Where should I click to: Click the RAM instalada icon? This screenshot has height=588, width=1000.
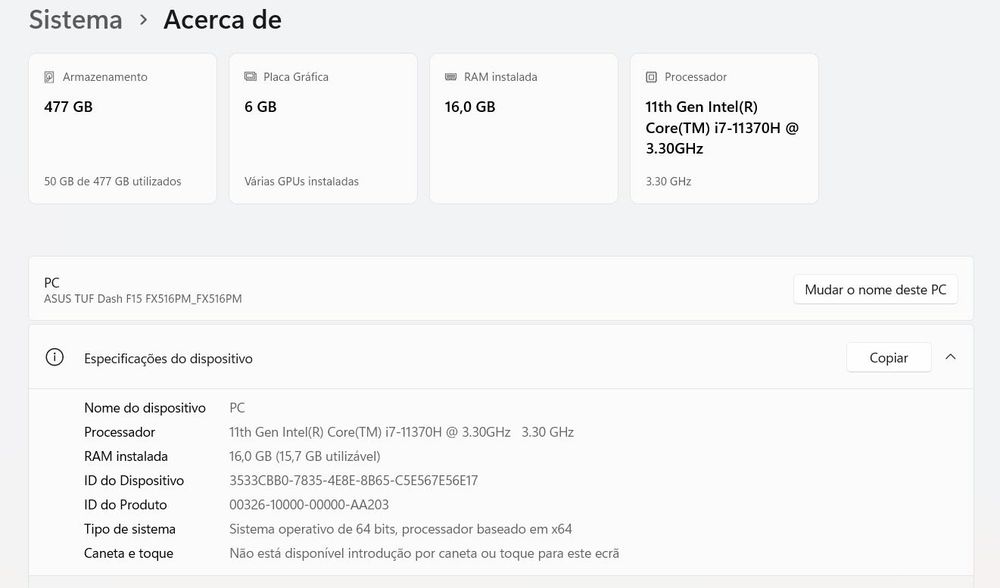coord(450,77)
